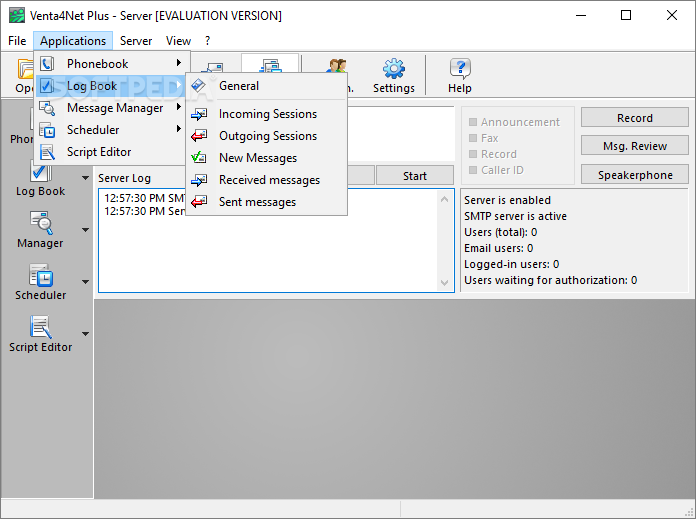Click the General submenu icon

[198, 86]
